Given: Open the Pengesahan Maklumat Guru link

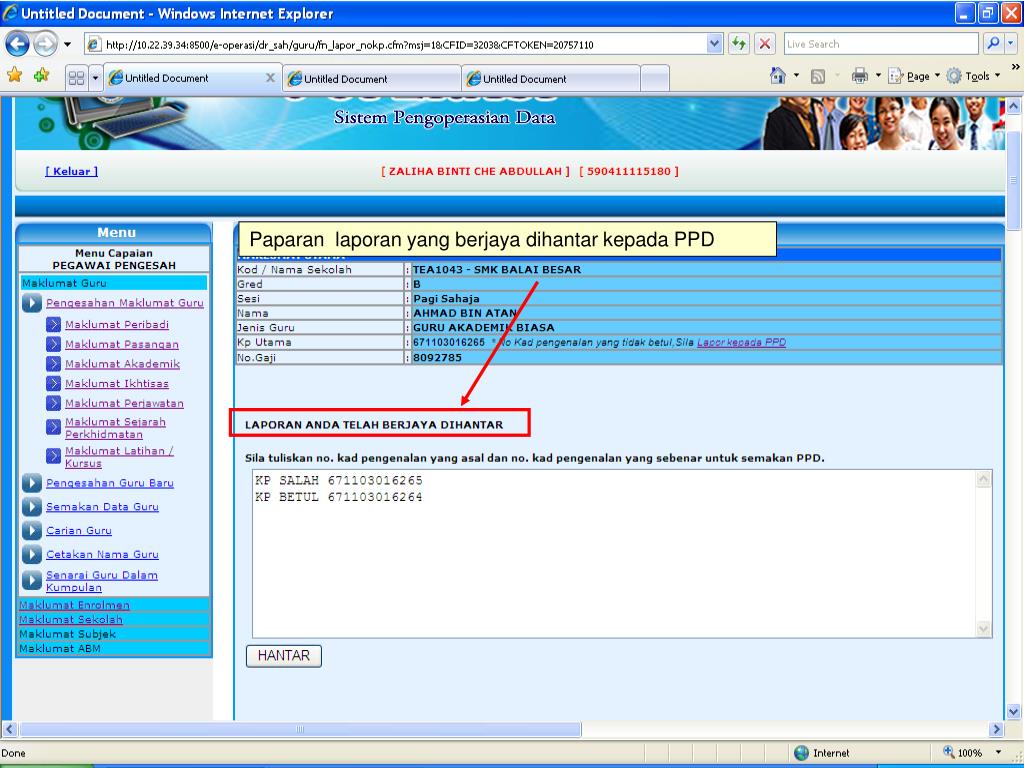Looking at the screenshot, I should [x=125, y=303].
